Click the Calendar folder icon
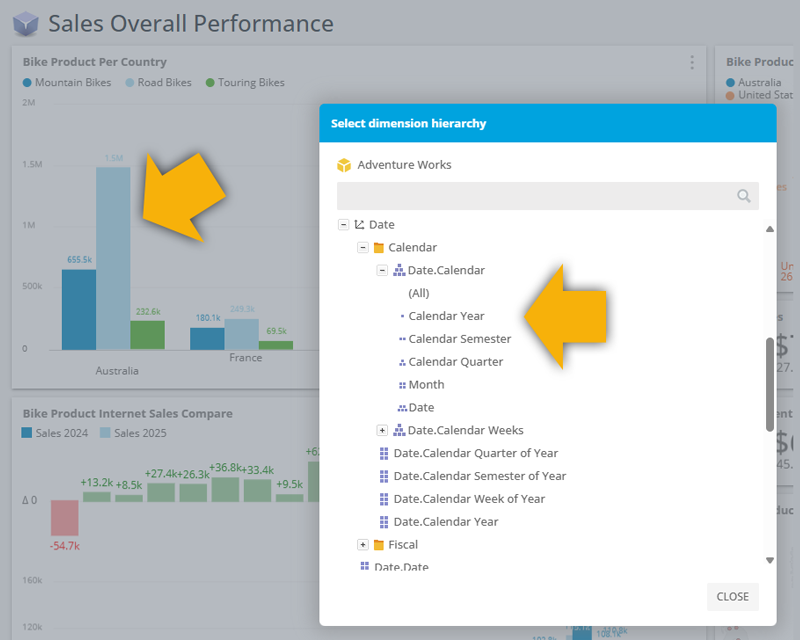The height and width of the screenshot is (640, 800). 378,247
